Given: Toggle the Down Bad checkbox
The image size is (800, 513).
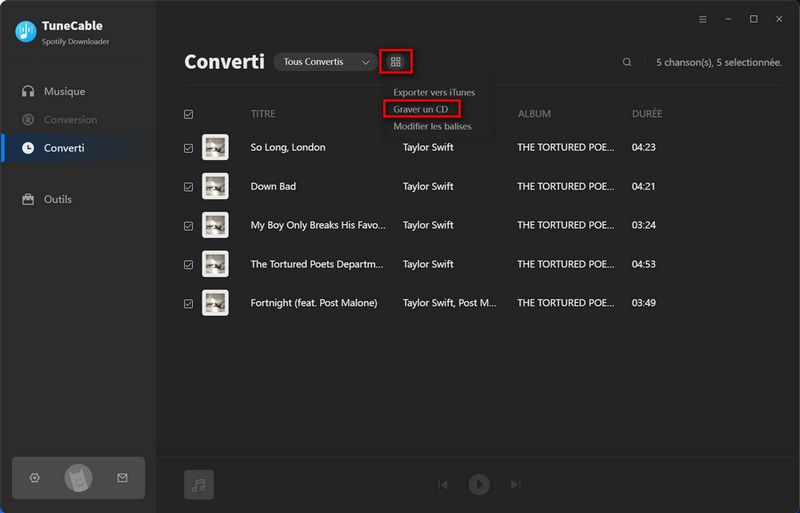Looking at the screenshot, I should click(x=188, y=187).
